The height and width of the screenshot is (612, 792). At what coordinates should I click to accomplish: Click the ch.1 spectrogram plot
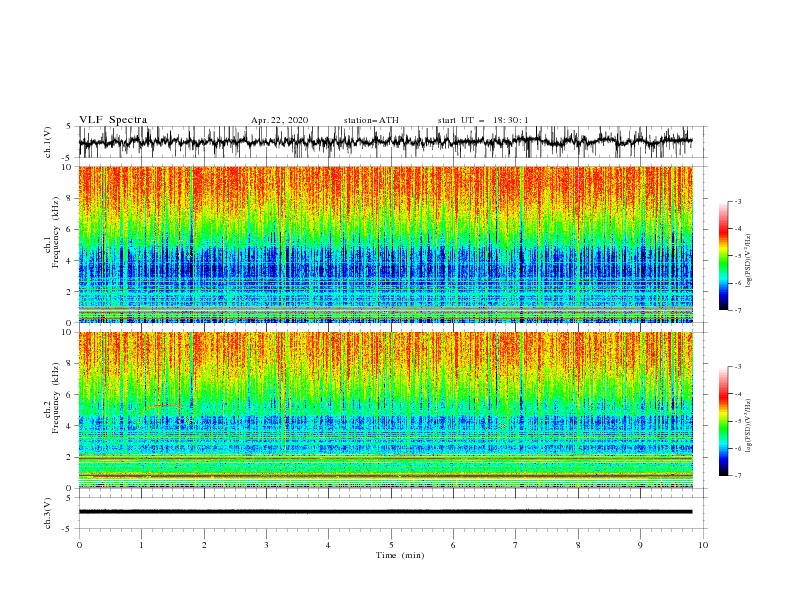point(386,244)
